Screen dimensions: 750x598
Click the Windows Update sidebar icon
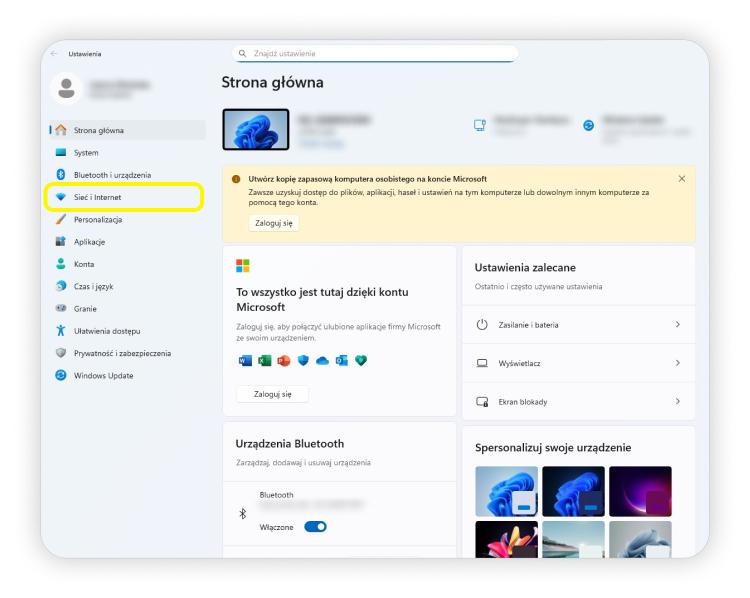[61, 375]
